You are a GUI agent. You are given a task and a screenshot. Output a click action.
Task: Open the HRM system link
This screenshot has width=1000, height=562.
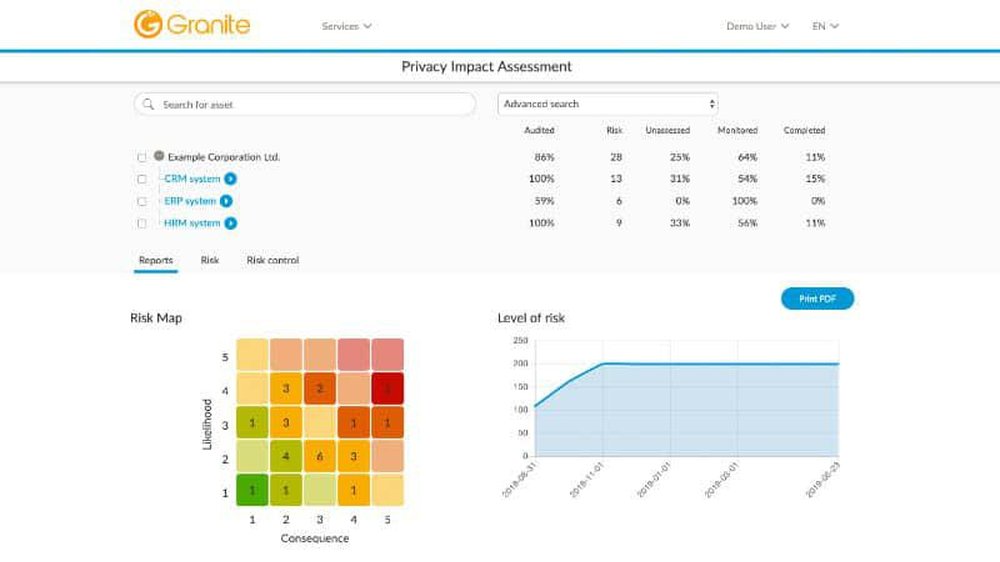coord(192,223)
